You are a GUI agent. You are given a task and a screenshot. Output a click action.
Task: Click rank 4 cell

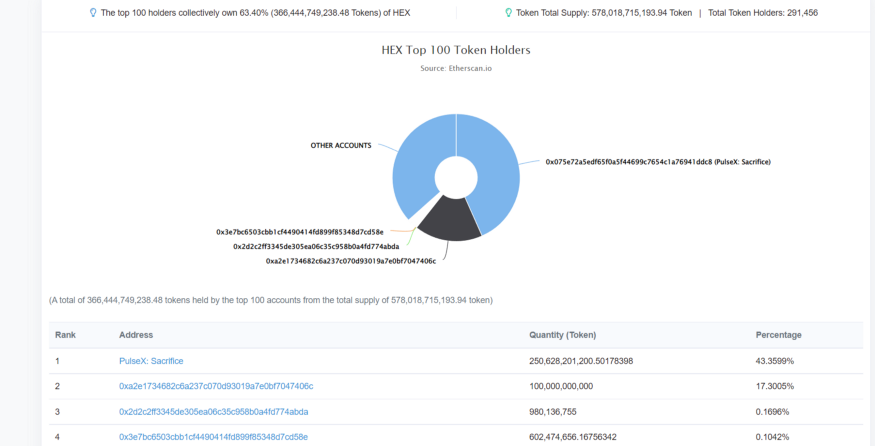pos(57,437)
